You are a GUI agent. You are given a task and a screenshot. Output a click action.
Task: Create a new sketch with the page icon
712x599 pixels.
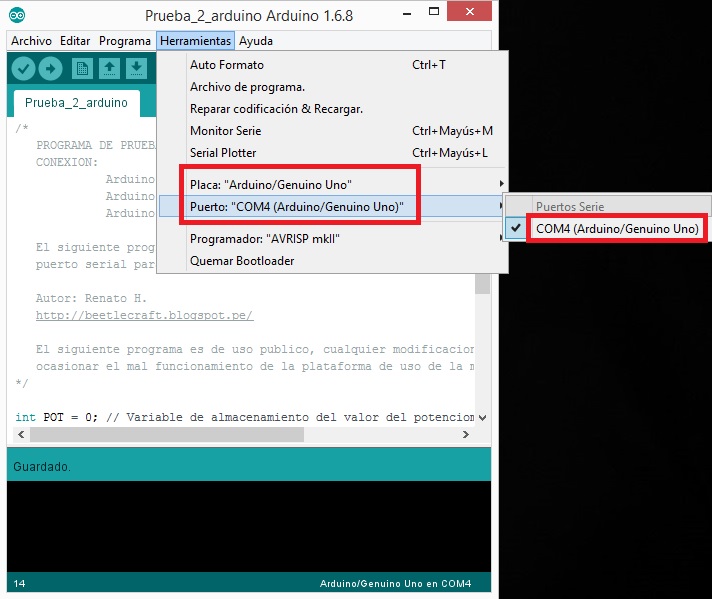(82, 69)
